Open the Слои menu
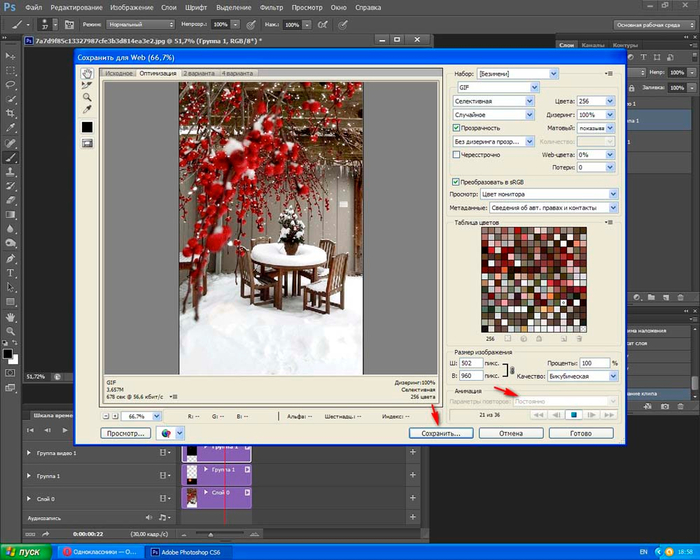 click(168, 8)
